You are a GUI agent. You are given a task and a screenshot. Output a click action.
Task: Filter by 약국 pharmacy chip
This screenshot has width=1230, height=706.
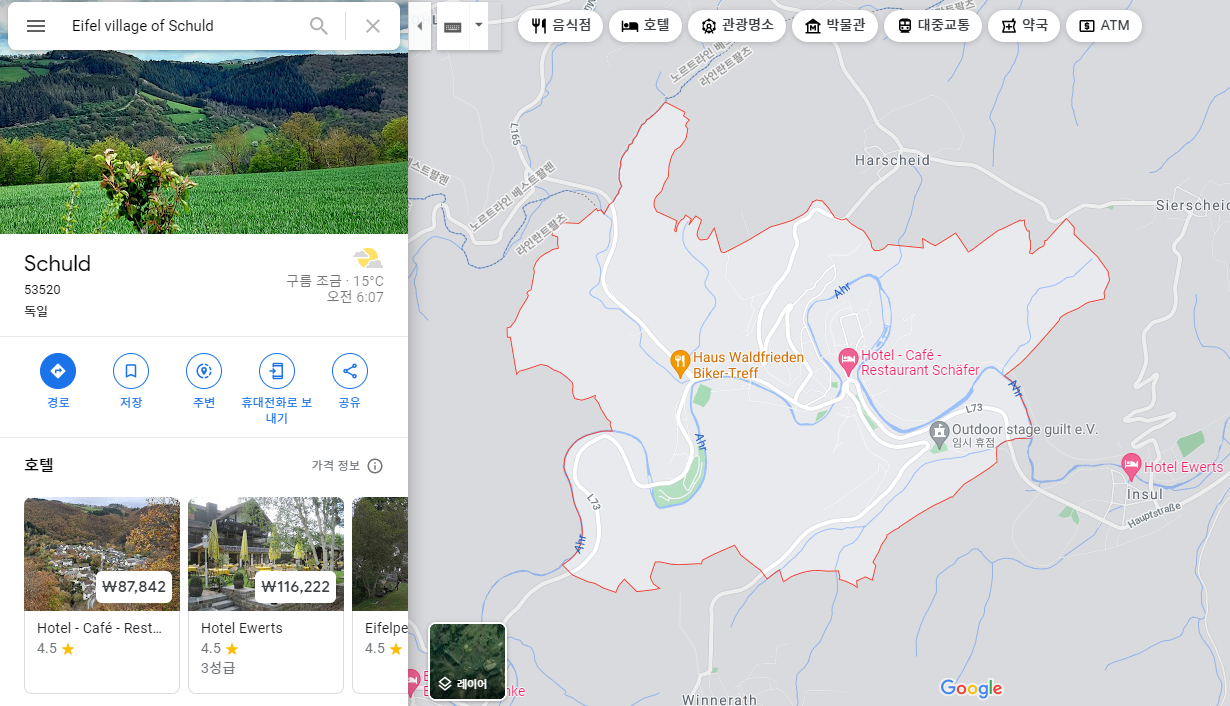[1024, 26]
